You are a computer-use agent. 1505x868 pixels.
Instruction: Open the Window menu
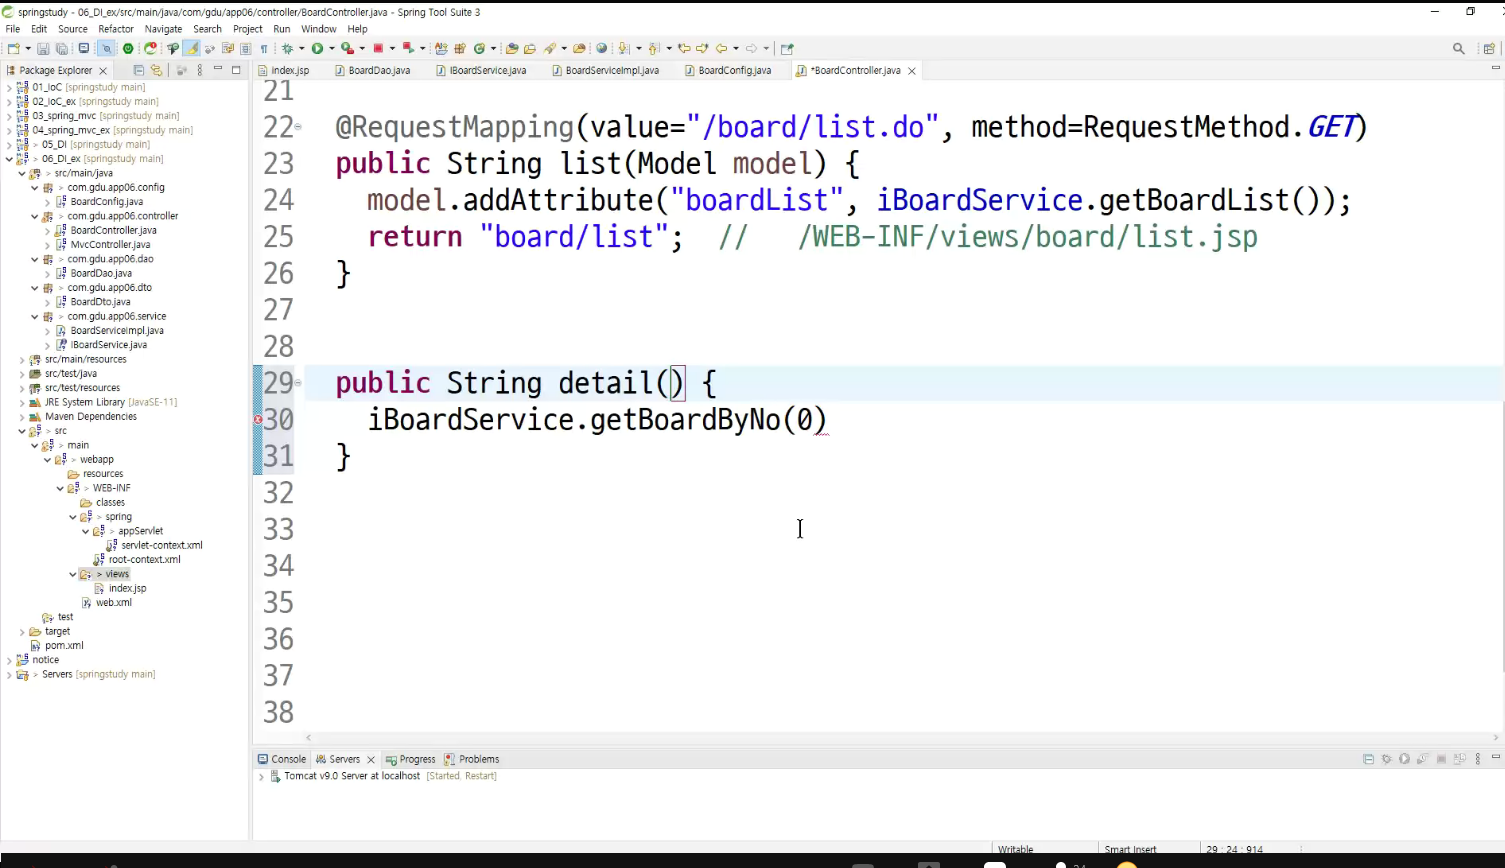319,29
